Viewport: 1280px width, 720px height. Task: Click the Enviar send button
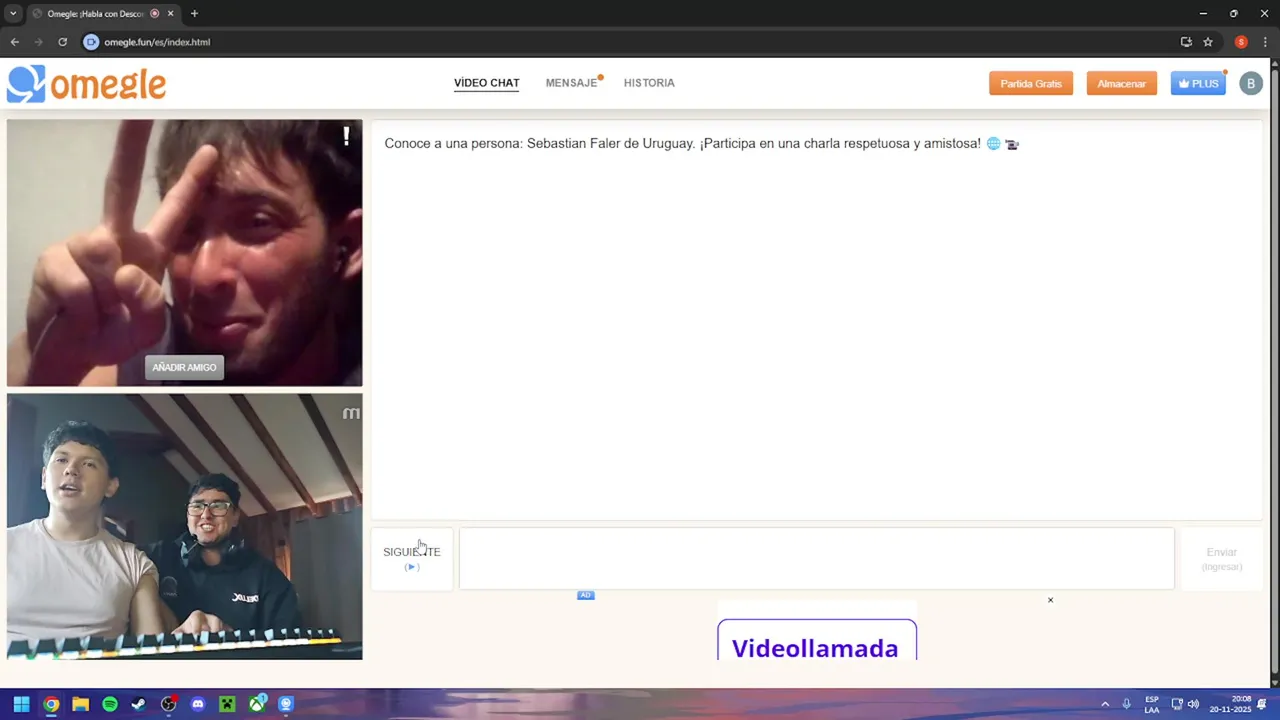[1221, 558]
